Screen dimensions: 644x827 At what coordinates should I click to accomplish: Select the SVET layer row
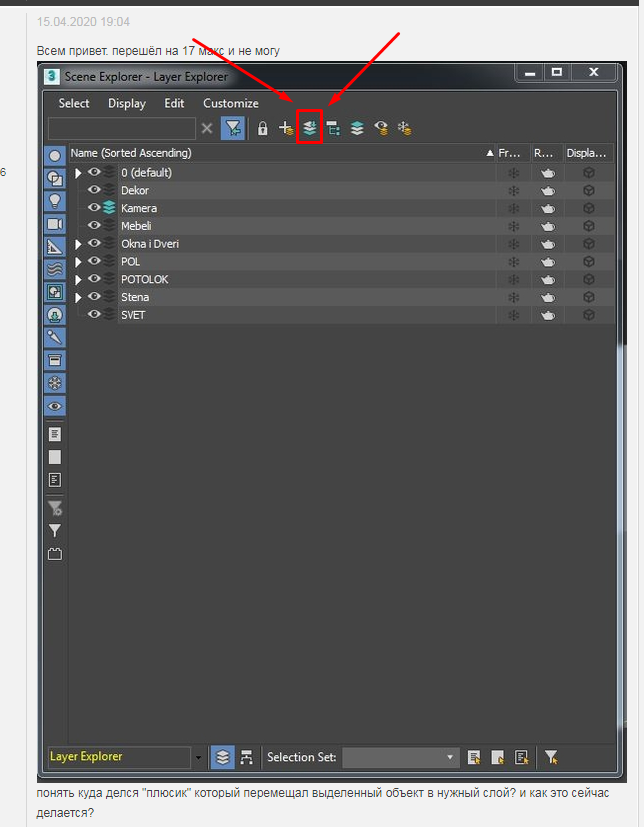click(342, 315)
